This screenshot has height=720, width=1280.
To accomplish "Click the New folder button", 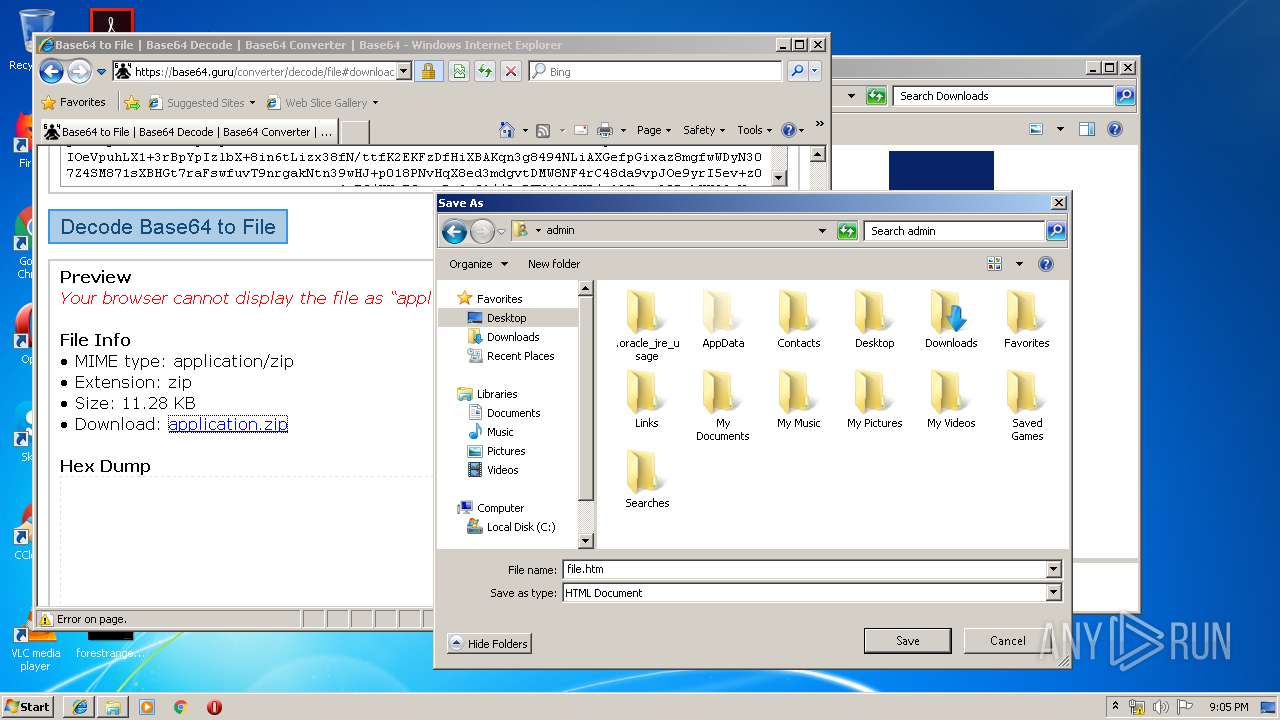I will click(x=554, y=264).
